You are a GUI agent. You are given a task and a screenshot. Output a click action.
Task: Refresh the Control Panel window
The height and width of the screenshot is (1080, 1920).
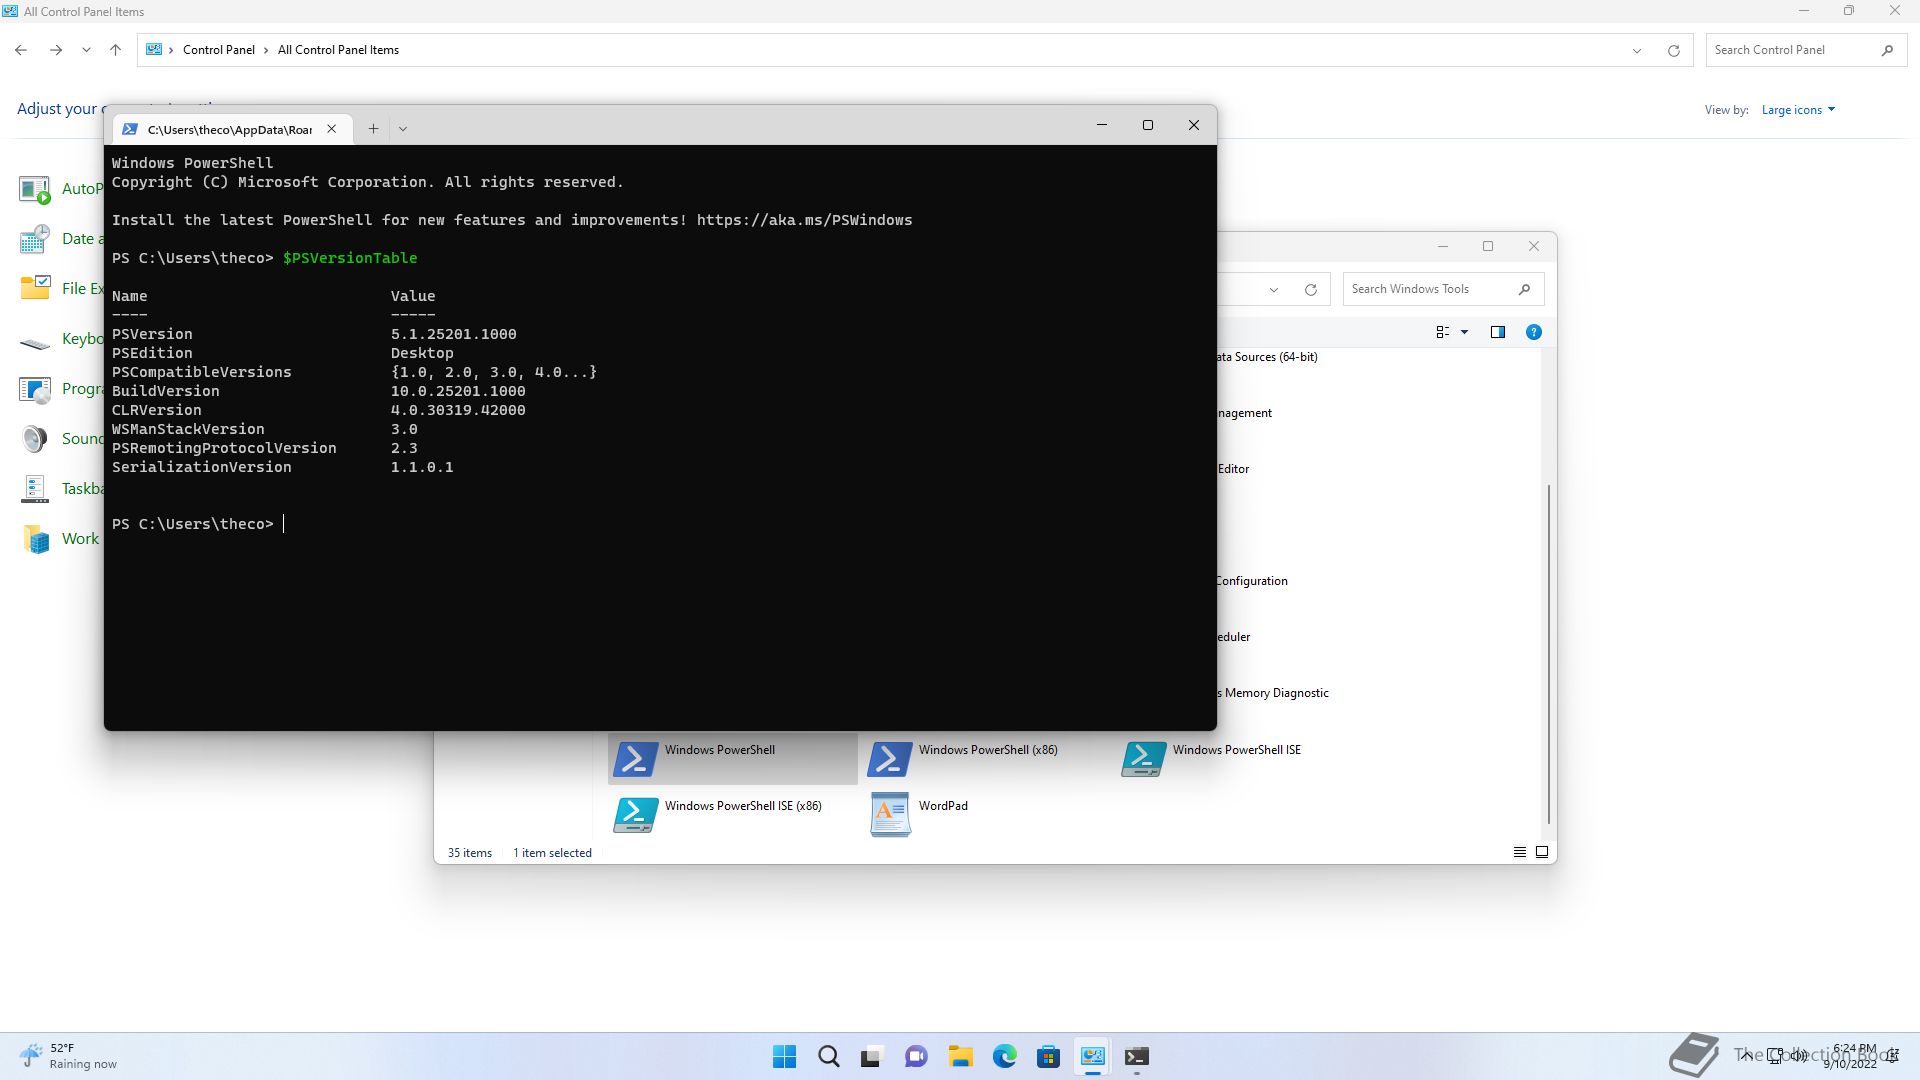1673,50
